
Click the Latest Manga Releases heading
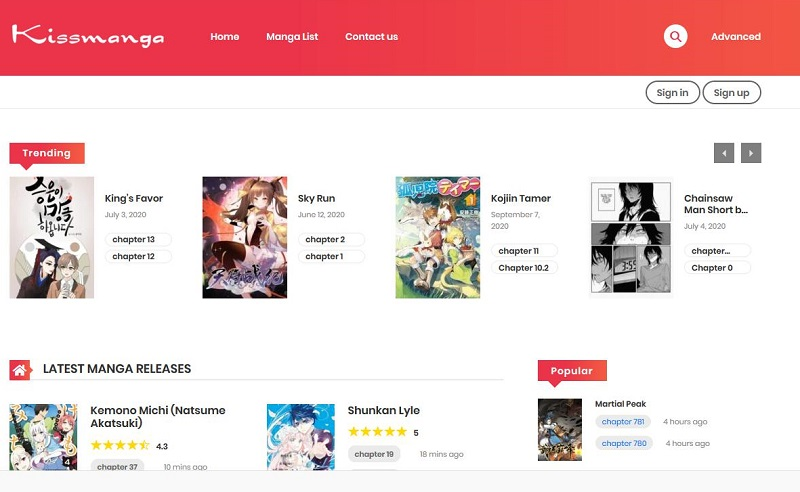[117, 368]
